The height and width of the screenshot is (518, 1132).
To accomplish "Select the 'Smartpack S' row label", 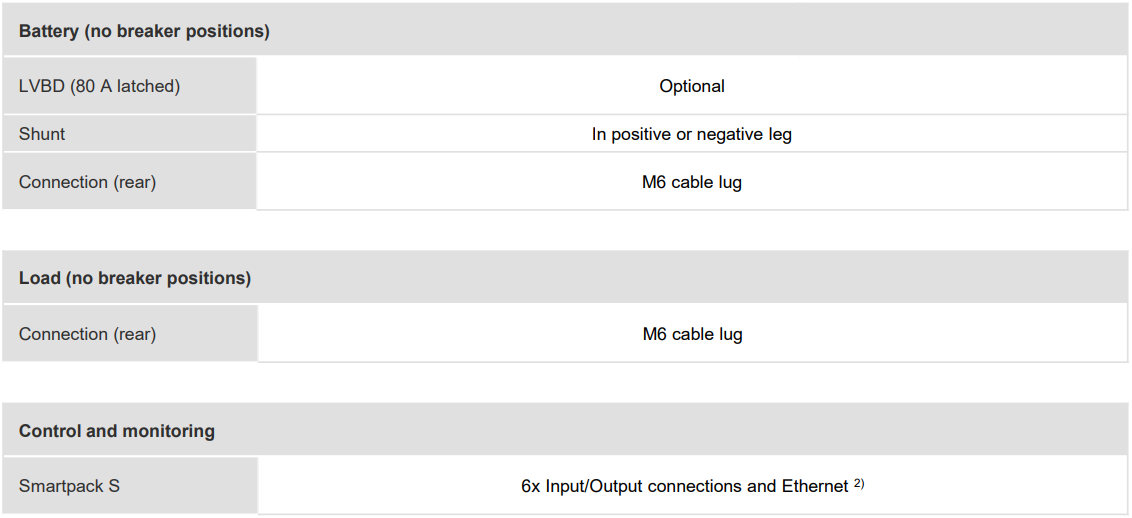I will click(69, 486).
